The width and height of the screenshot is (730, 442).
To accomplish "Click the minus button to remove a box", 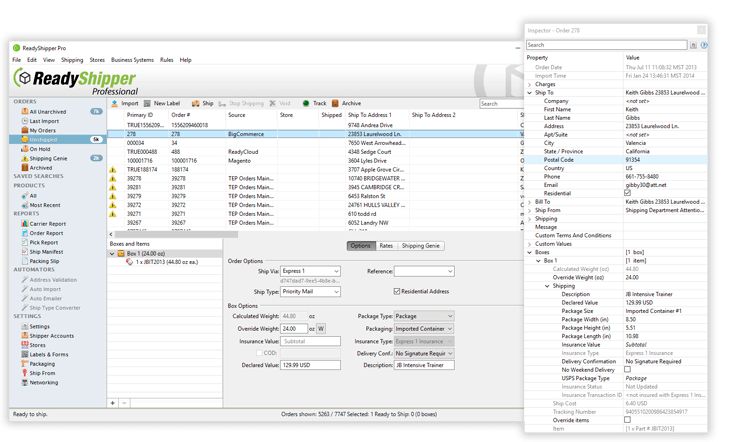I will [x=124, y=403].
